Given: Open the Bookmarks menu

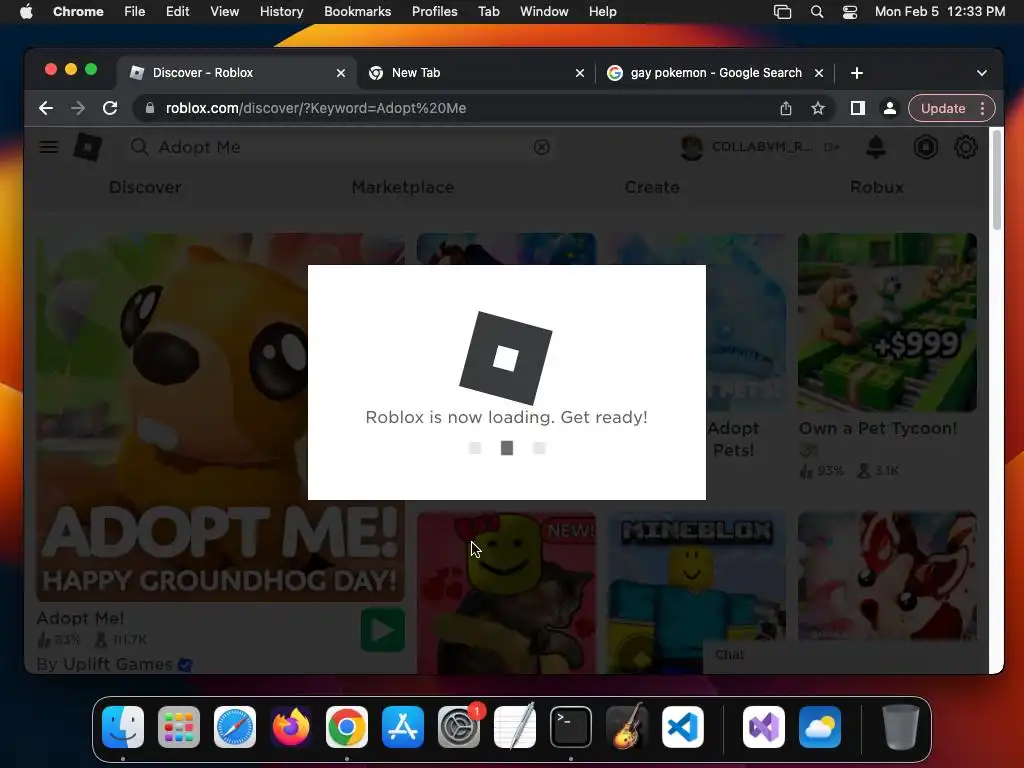Looking at the screenshot, I should click(x=357, y=12).
